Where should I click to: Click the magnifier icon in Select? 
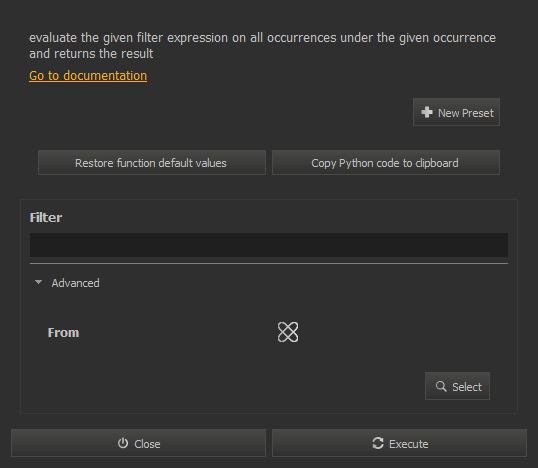(x=441, y=386)
